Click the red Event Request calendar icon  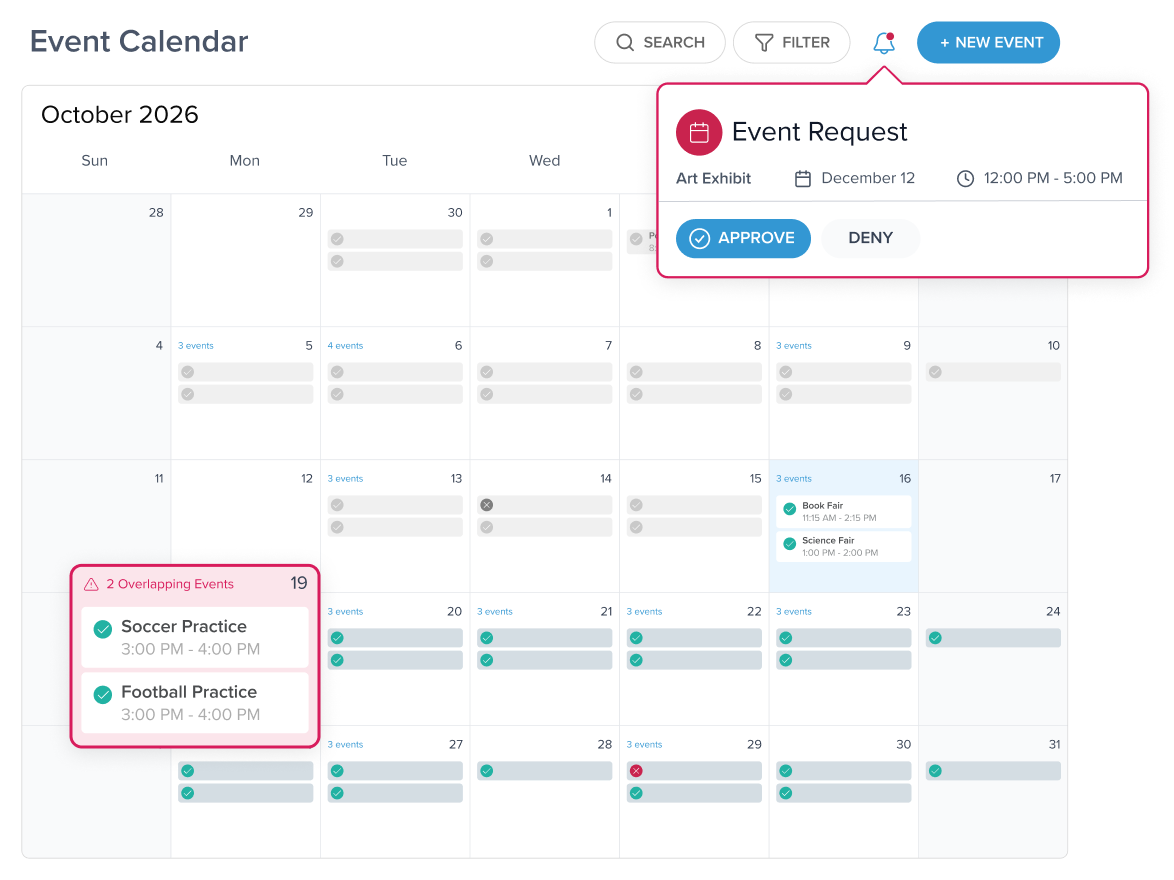(x=699, y=133)
